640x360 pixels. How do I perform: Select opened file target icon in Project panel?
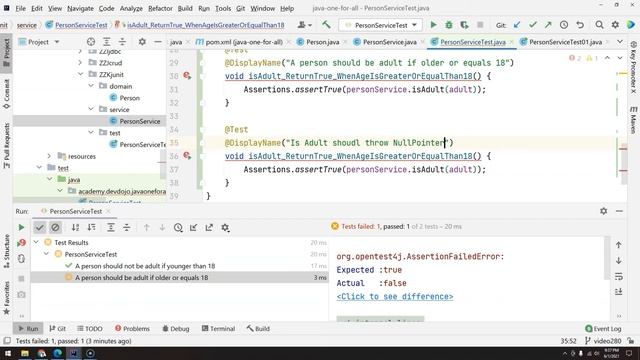click(91, 42)
